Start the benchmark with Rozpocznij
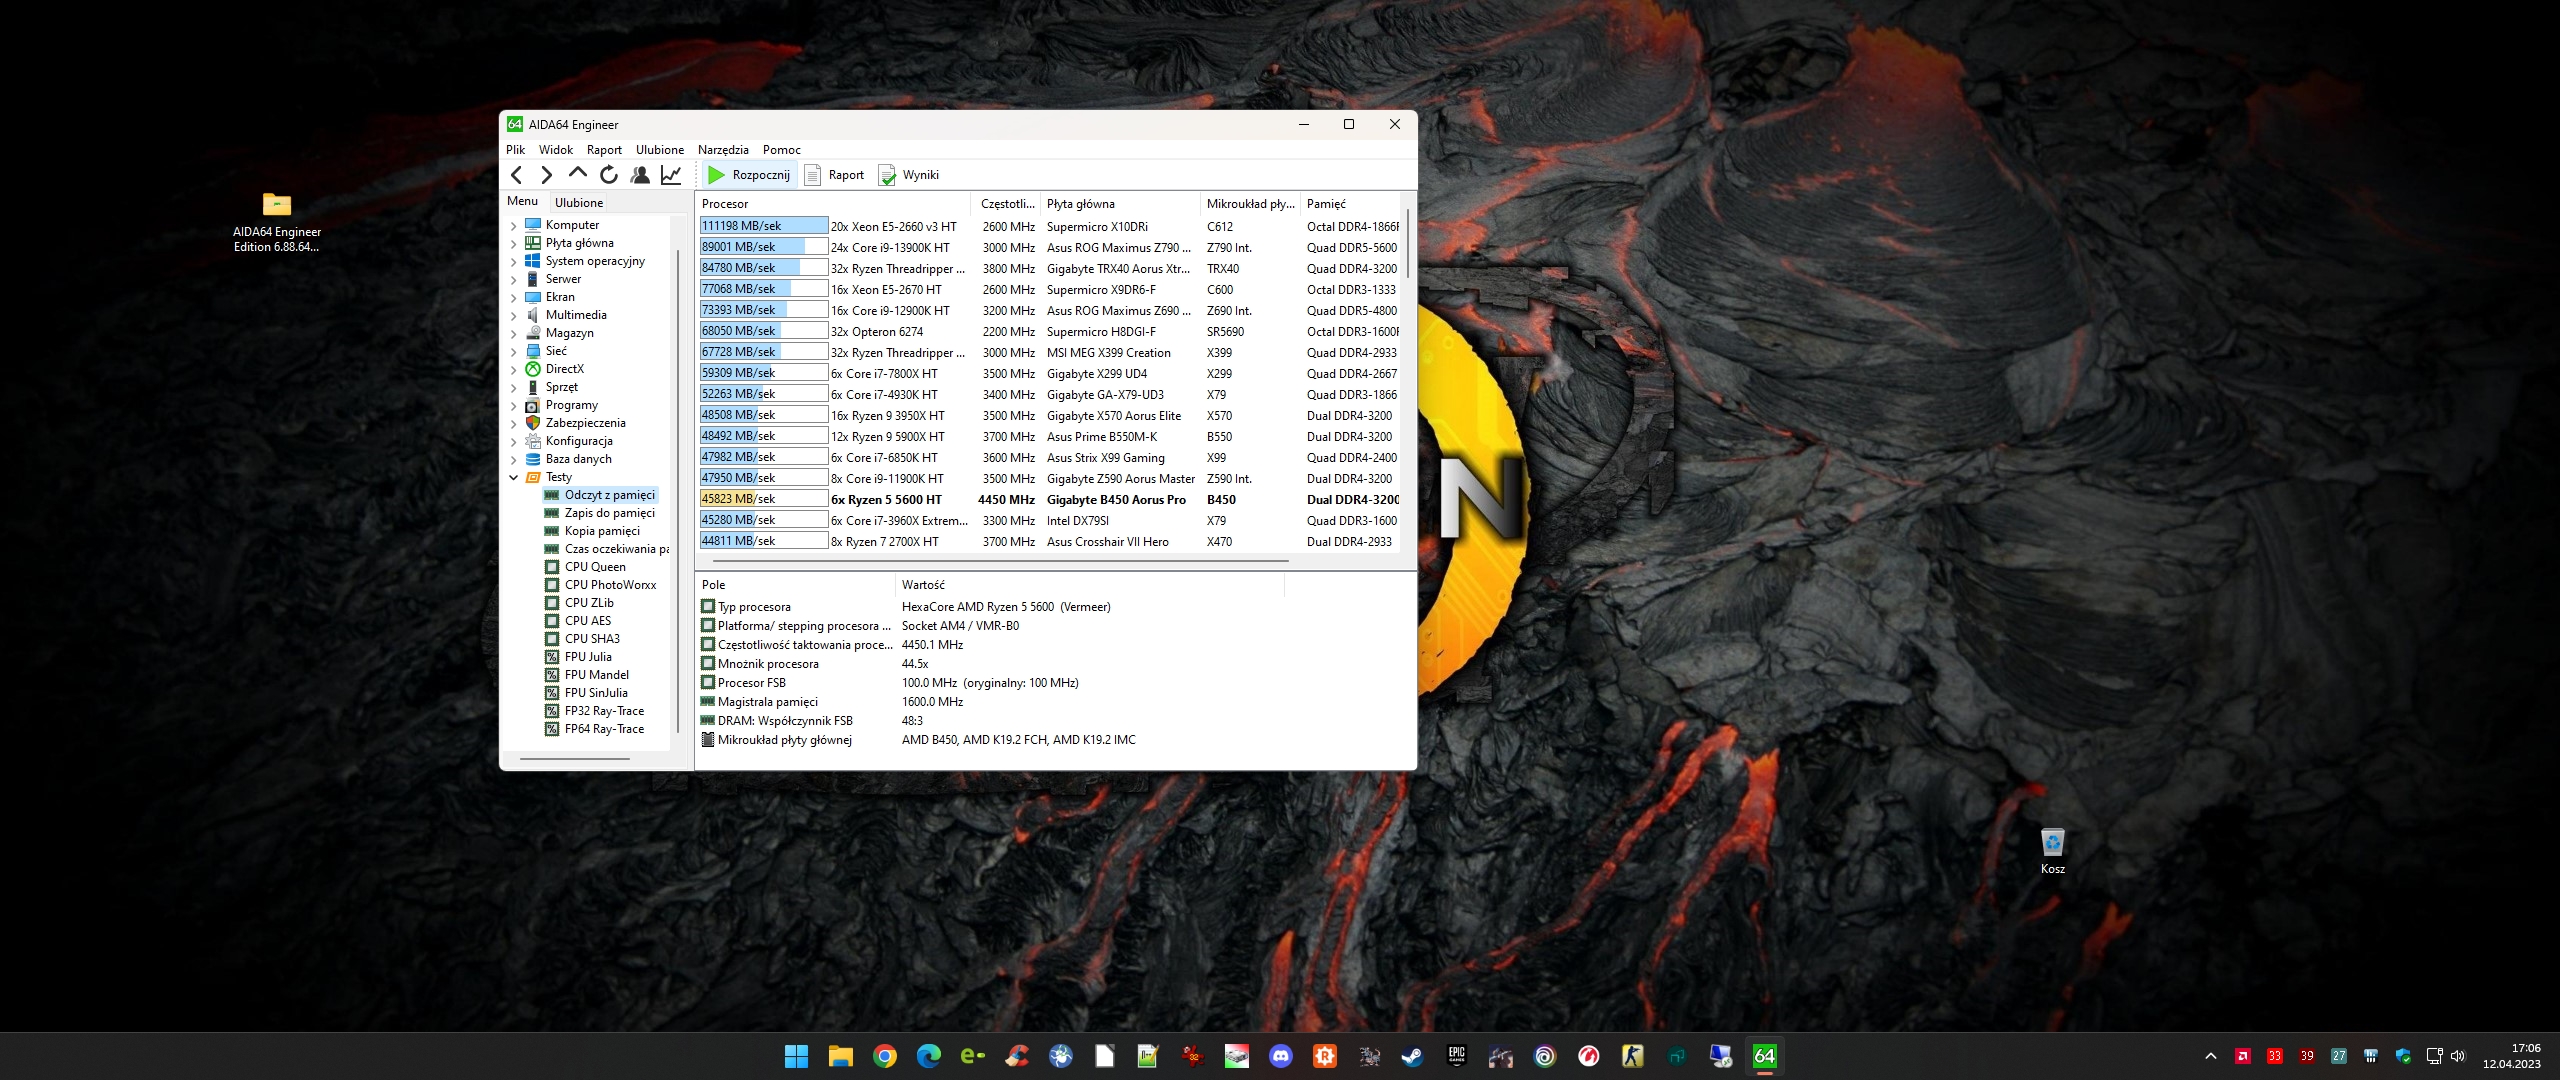 pyautogui.click(x=749, y=175)
